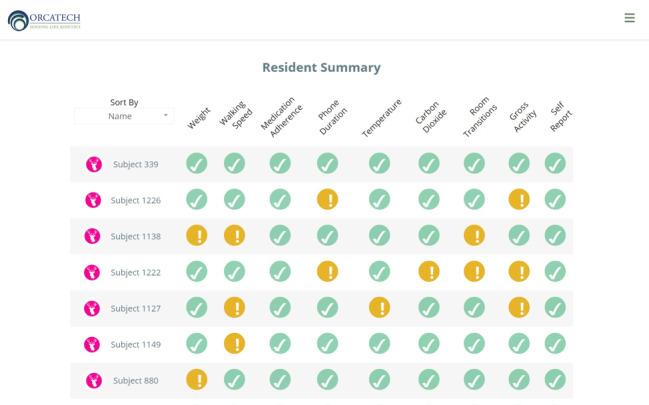This screenshot has width=649, height=405.
Task: Click Subject 1127 Walking Speed warning icon
Action: tap(234, 308)
